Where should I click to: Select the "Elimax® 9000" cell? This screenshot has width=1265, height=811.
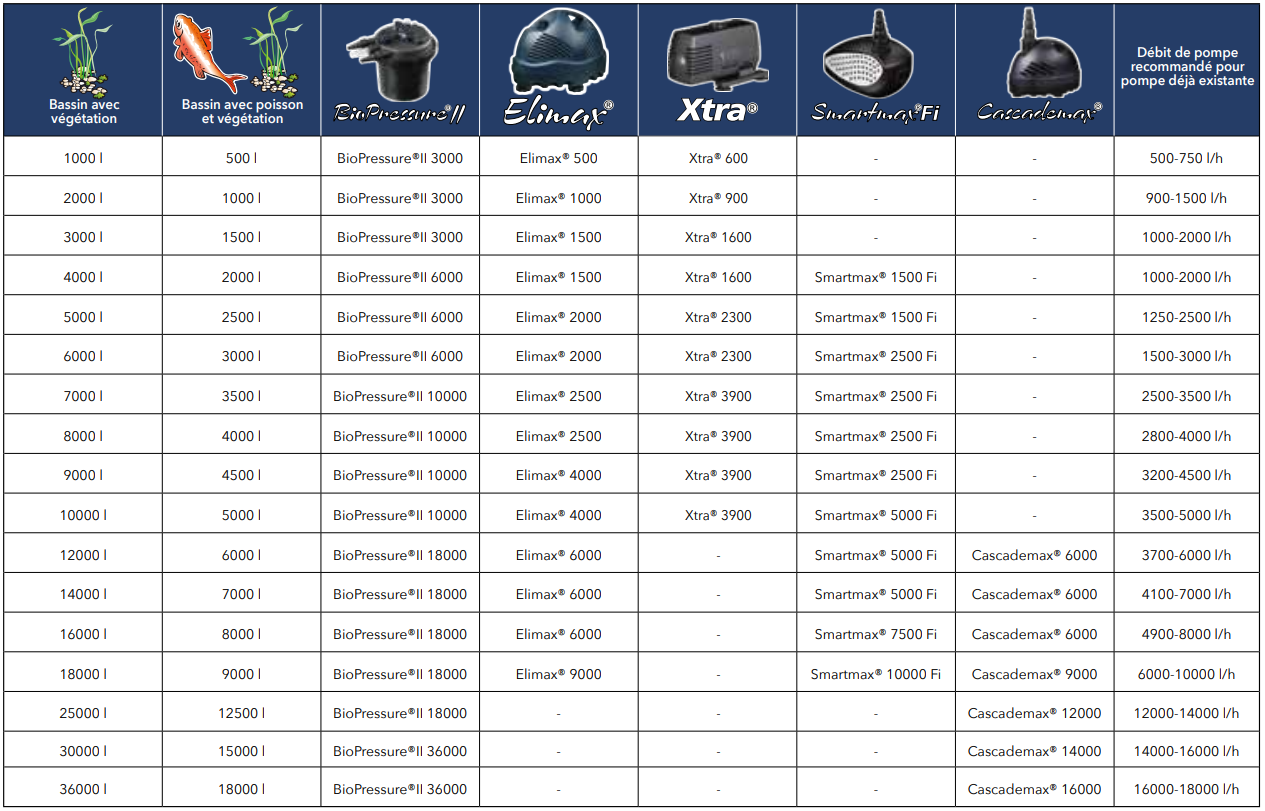tap(559, 674)
